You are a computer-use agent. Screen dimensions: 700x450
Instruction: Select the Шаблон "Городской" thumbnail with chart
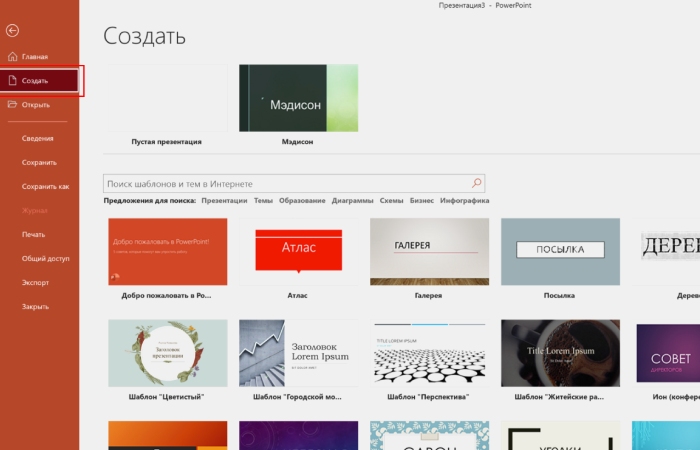298,353
